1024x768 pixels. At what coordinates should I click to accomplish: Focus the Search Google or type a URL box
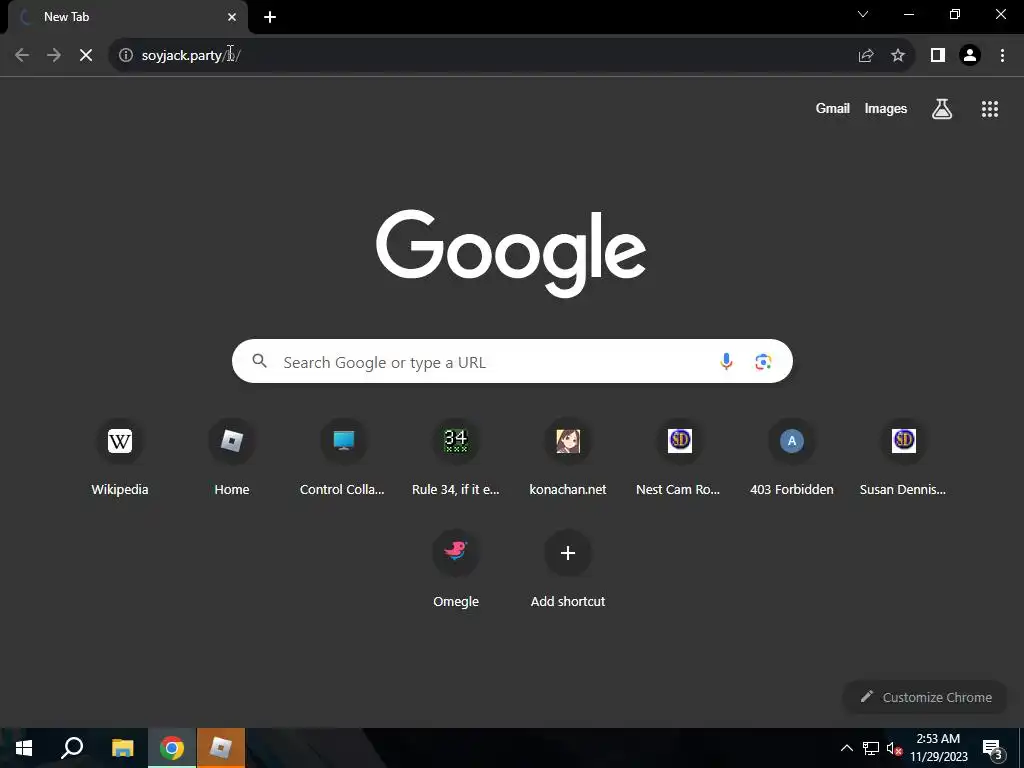[x=512, y=361]
